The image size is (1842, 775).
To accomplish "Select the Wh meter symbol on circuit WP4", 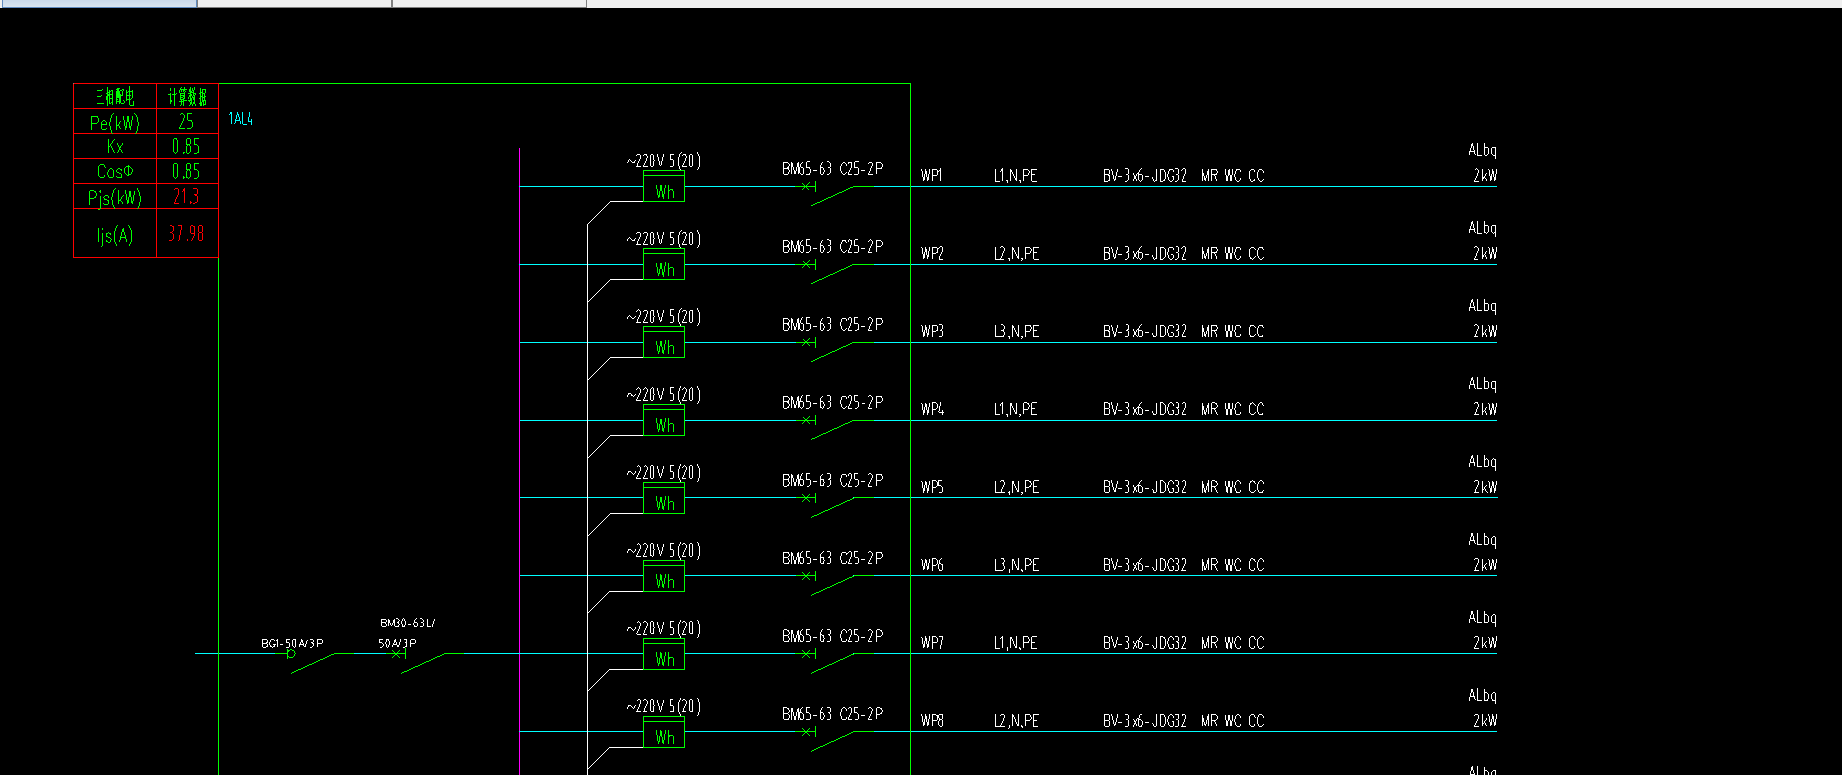I will pyautogui.click(x=664, y=420).
